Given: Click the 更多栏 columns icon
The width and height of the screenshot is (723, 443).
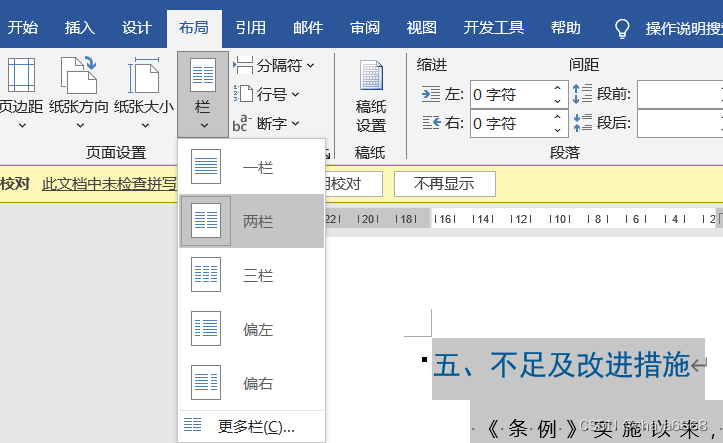Looking at the screenshot, I should point(192,425).
